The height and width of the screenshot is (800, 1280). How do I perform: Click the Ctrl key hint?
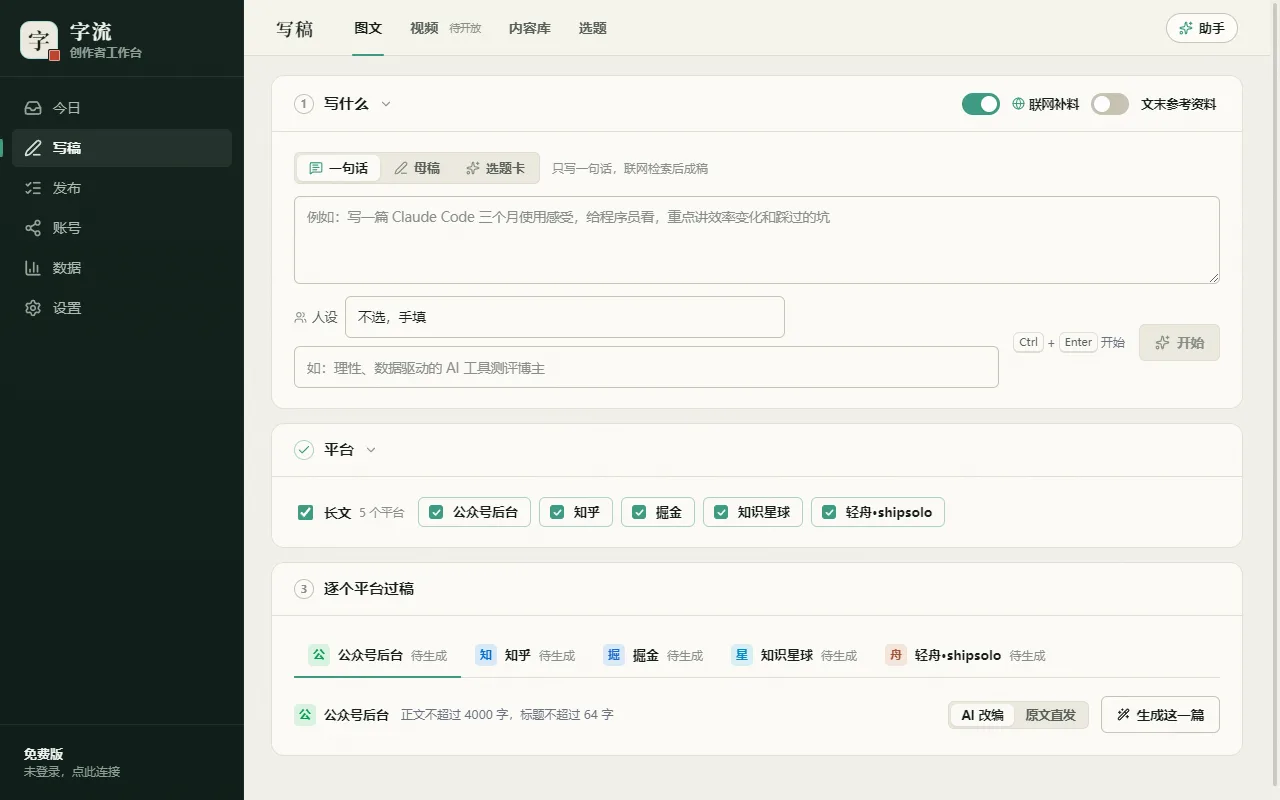1029,342
